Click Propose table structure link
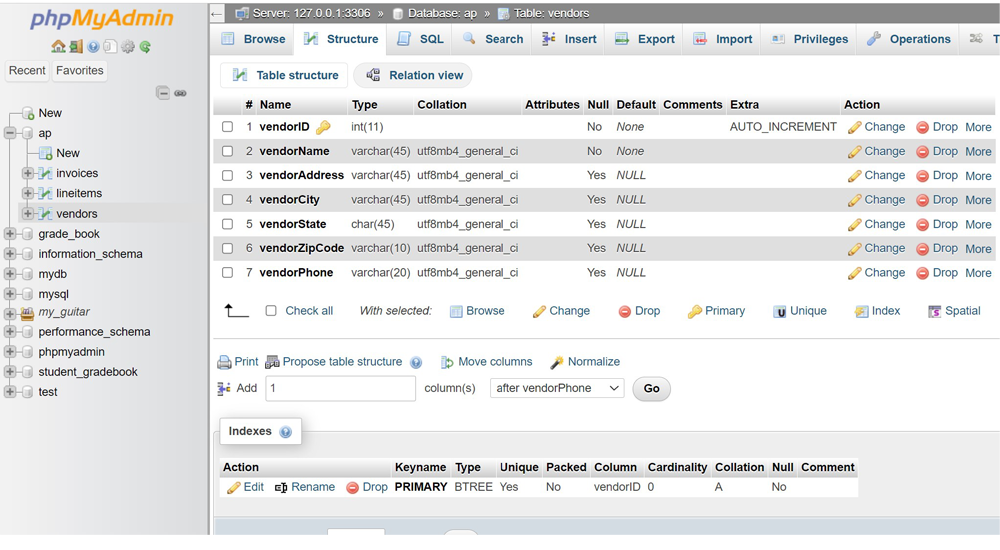 coord(342,362)
